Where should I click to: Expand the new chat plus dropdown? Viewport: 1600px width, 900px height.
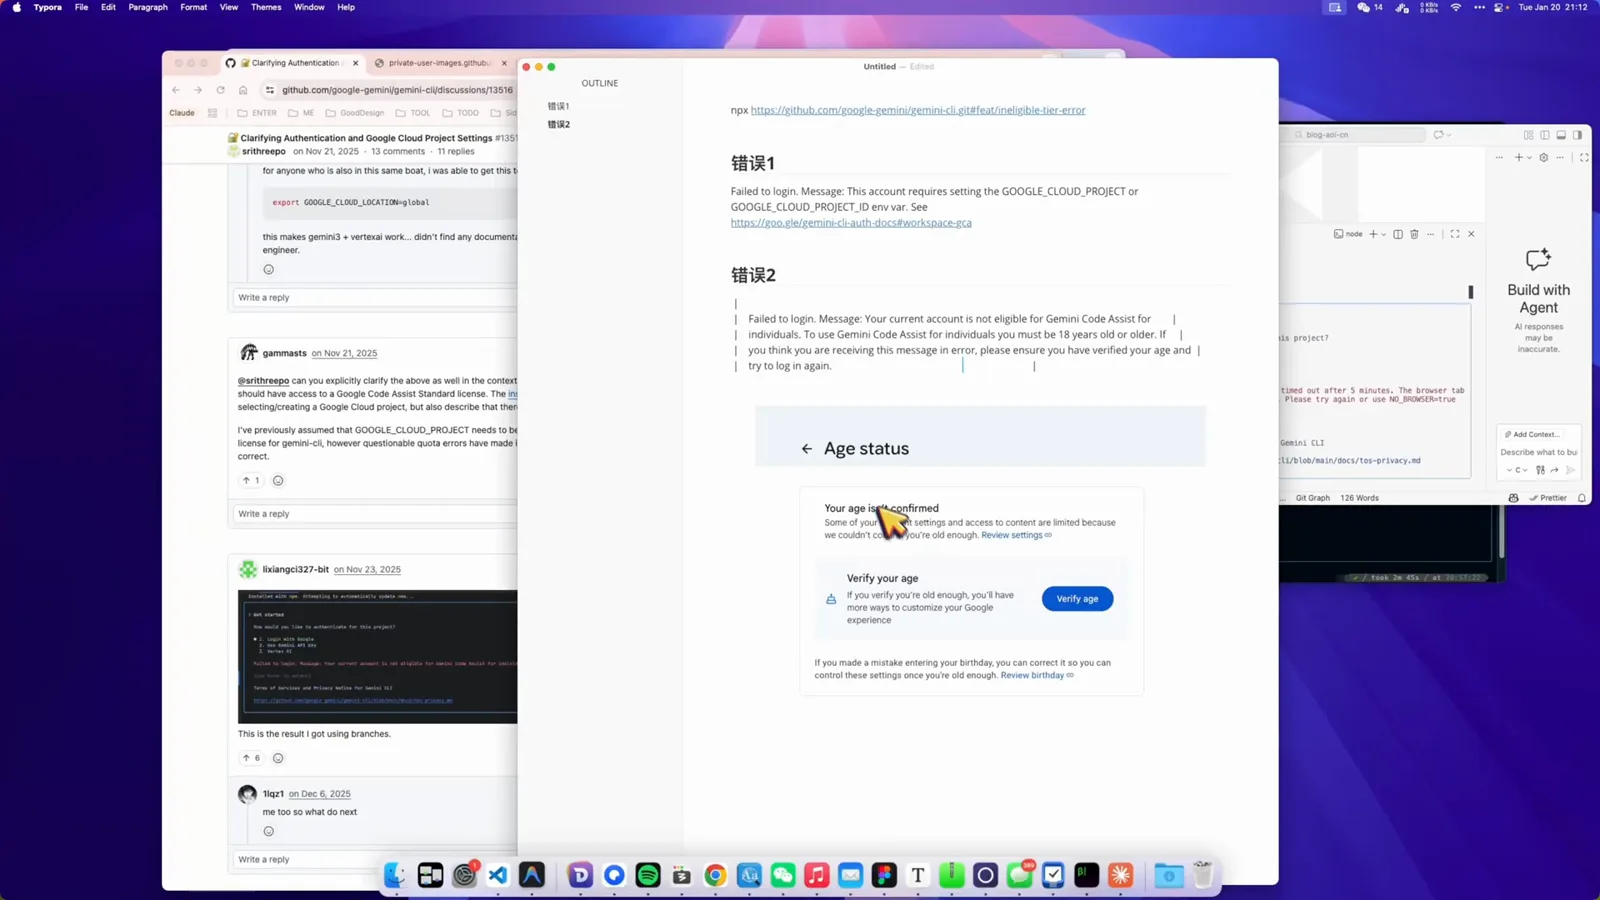click(x=1529, y=157)
